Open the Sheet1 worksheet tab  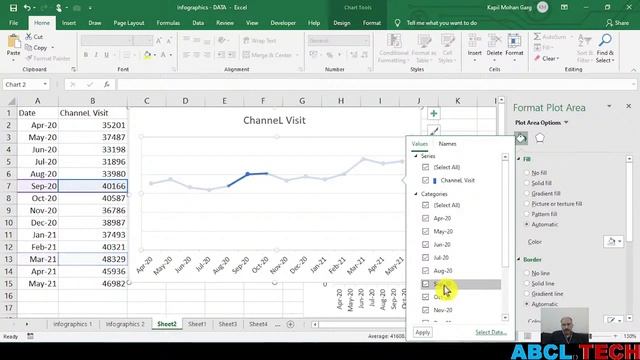tap(197, 324)
